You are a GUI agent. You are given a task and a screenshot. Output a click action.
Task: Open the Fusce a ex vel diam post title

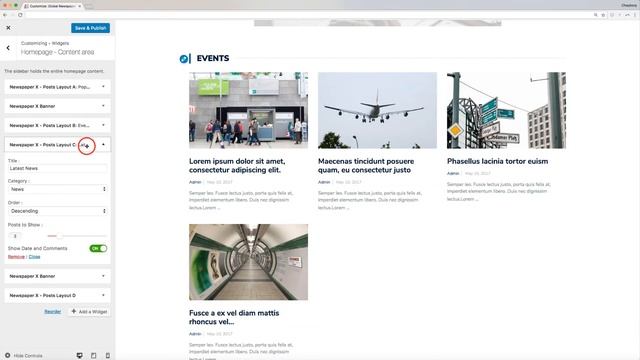[234, 317]
